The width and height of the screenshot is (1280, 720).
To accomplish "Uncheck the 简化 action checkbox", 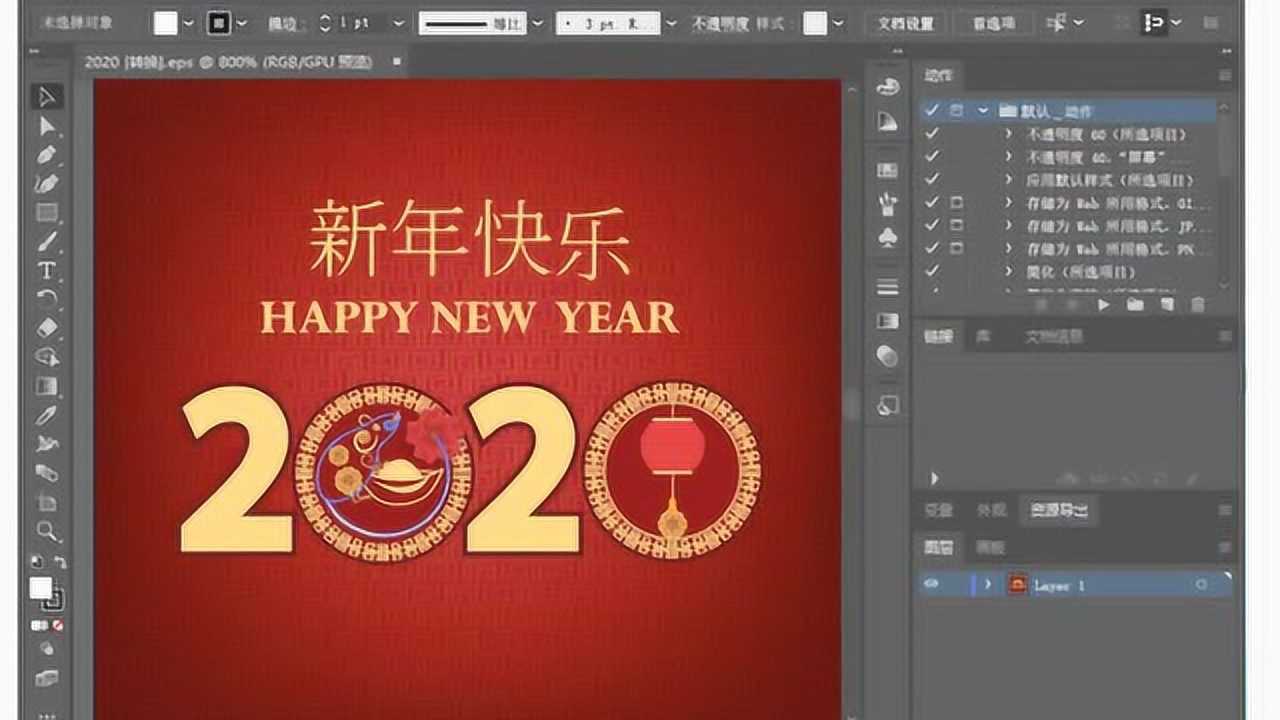I will point(934,271).
